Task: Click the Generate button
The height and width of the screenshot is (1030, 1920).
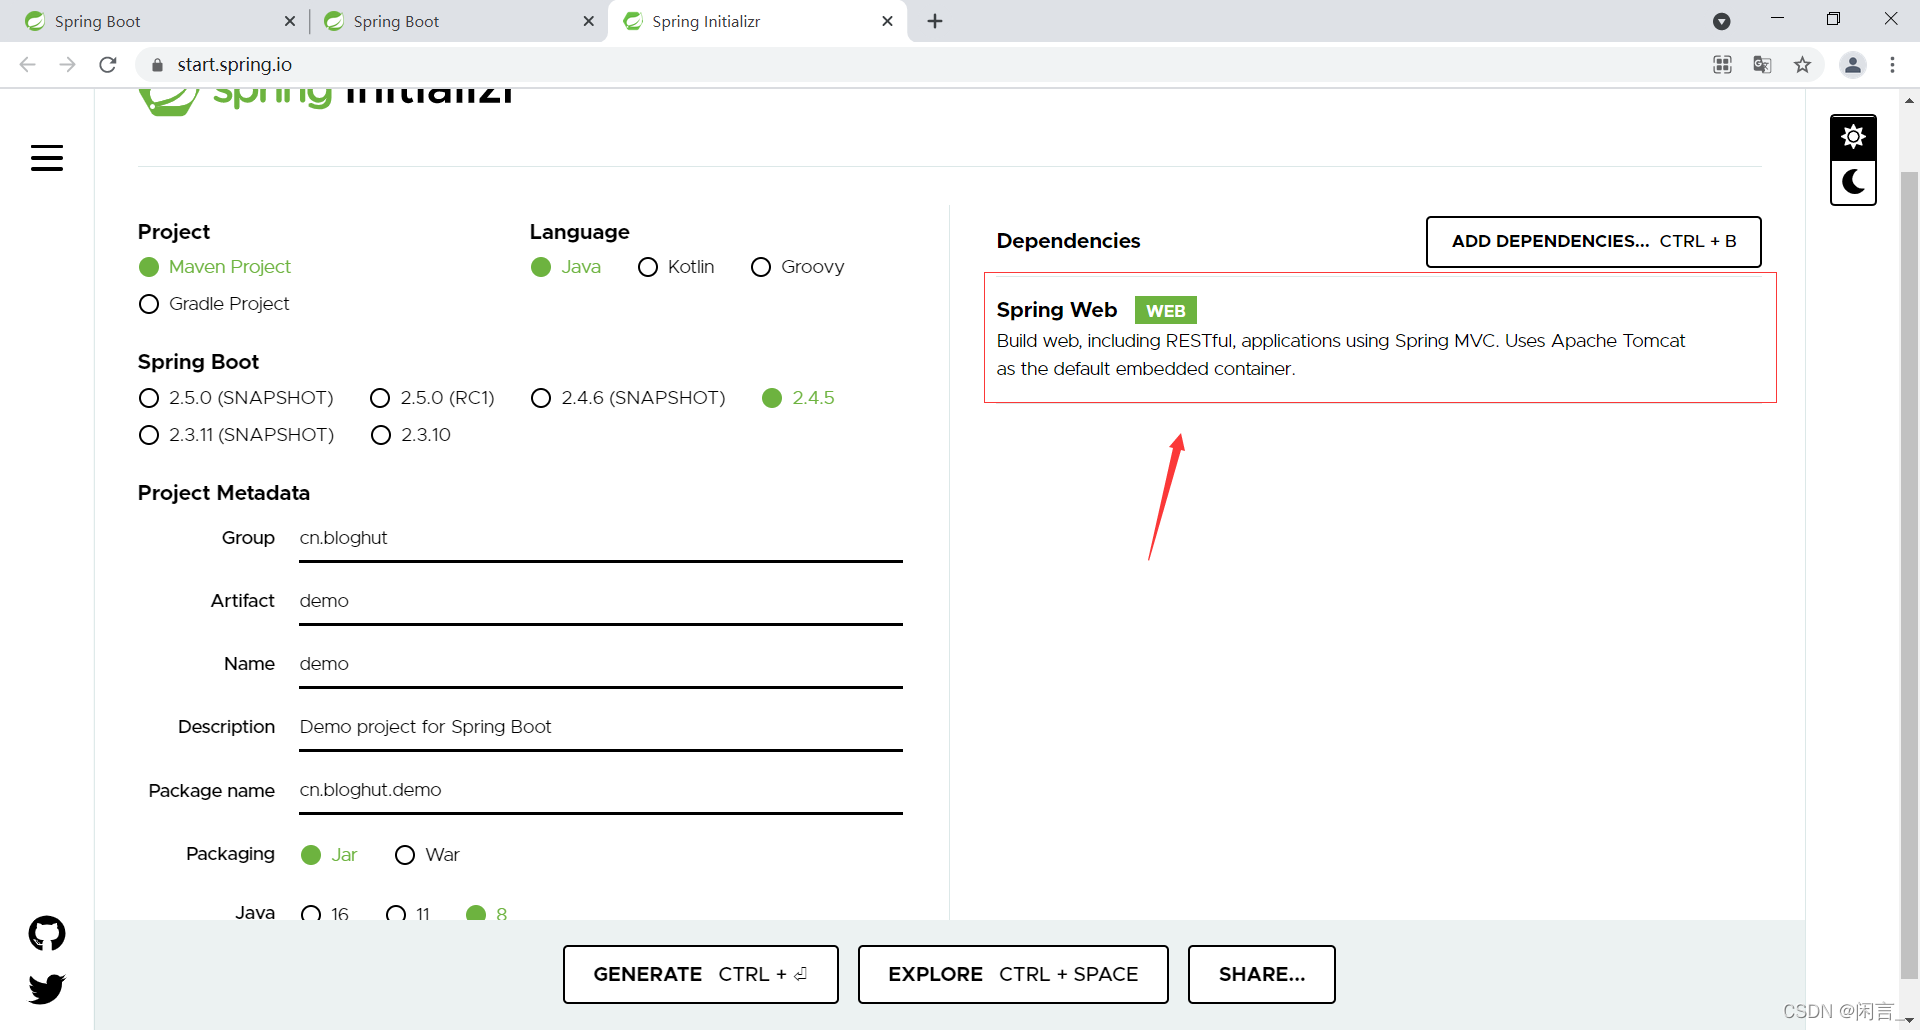Action: click(x=700, y=974)
